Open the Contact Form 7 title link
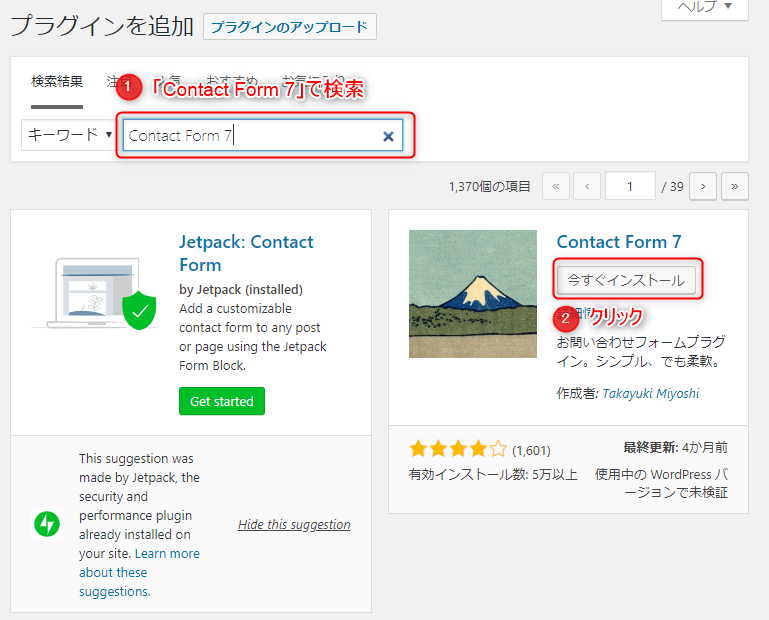769x620 pixels. [x=619, y=242]
